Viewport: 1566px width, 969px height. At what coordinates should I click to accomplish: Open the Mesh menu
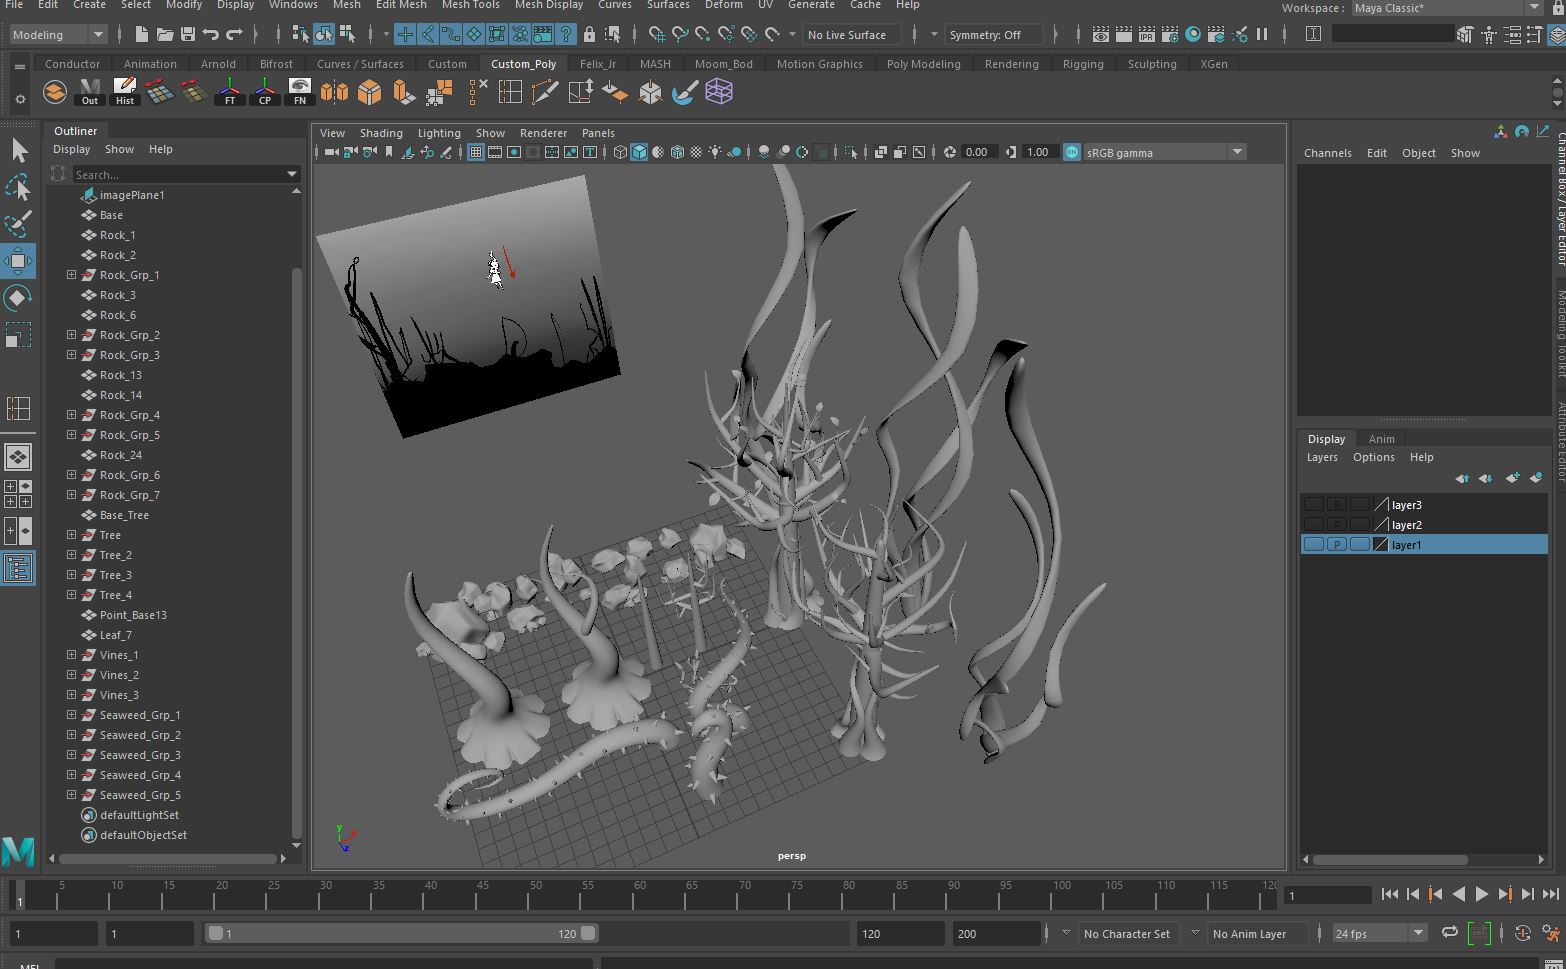347,6
